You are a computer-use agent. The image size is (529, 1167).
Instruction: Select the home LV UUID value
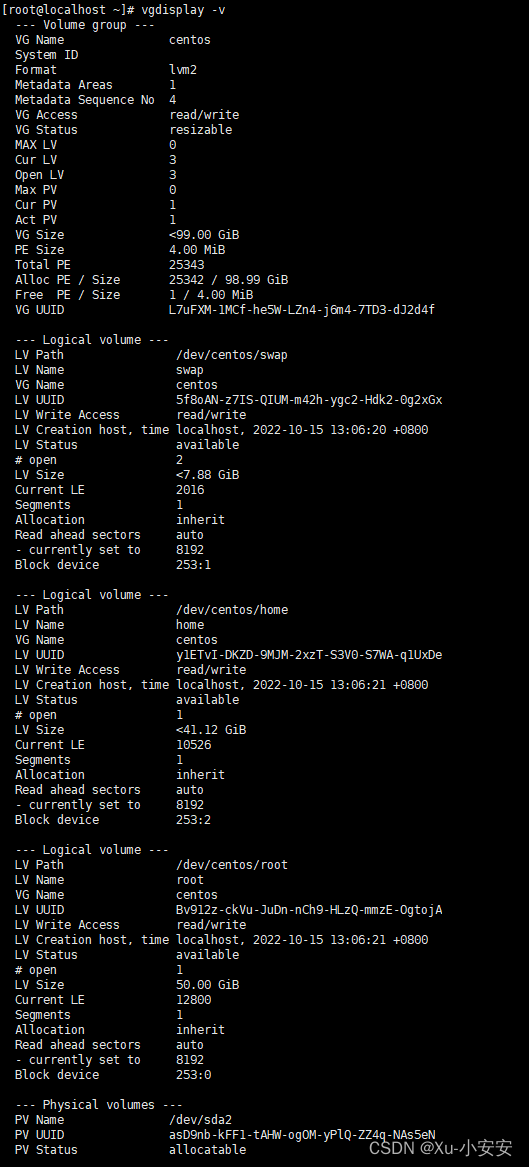tap(309, 655)
